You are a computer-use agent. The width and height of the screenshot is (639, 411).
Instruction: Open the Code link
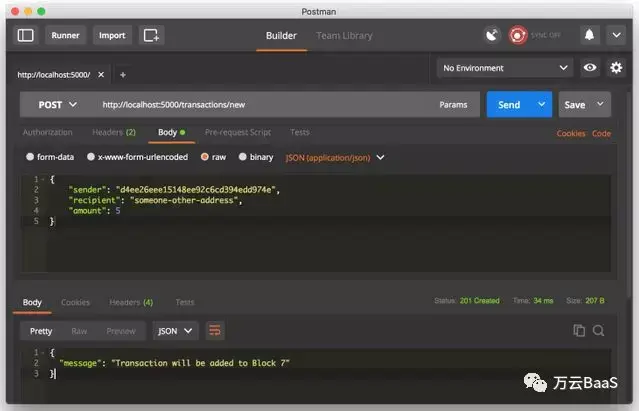(x=601, y=133)
